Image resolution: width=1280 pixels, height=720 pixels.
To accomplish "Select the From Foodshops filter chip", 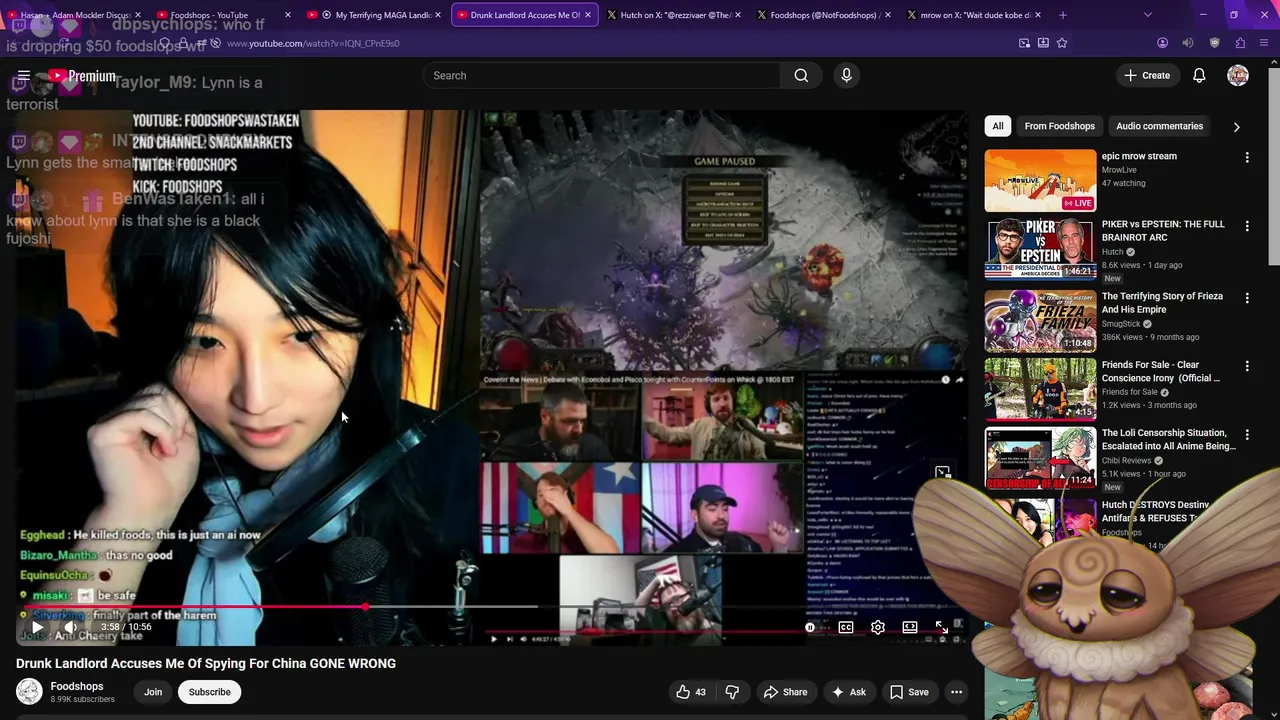I will pyautogui.click(x=1059, y=126).
